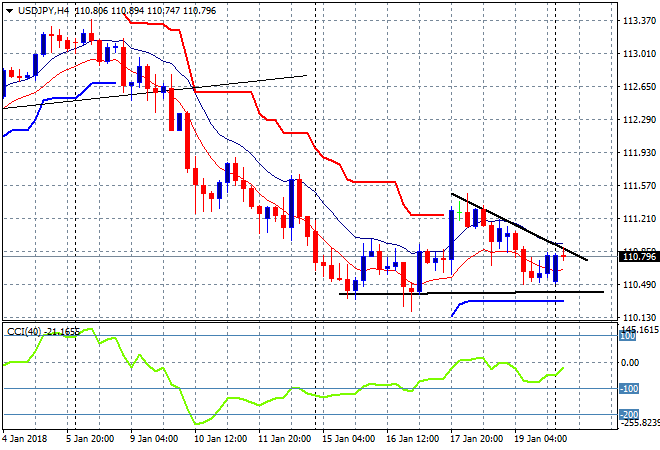Select the CCI -200 level label
660x450 pixels.
629,415
